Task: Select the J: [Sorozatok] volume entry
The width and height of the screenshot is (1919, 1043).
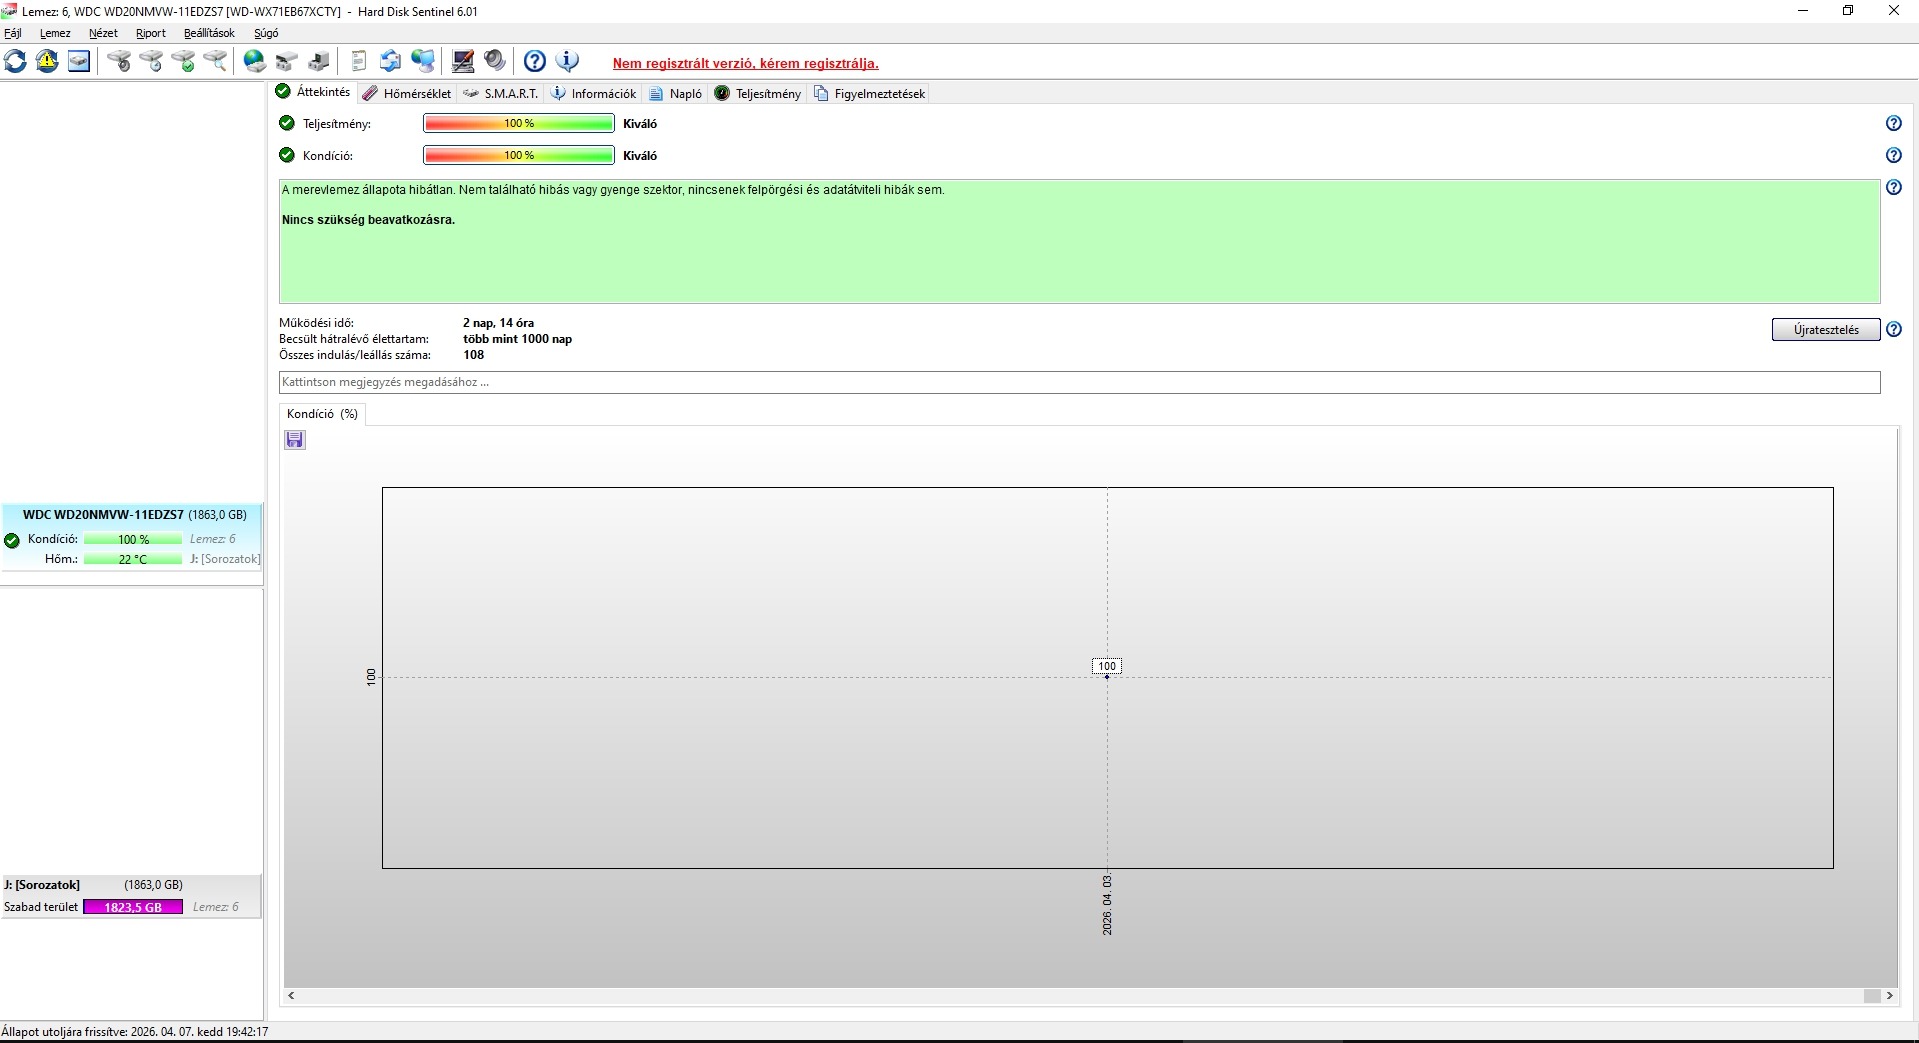Action: [x=131, y=896]
